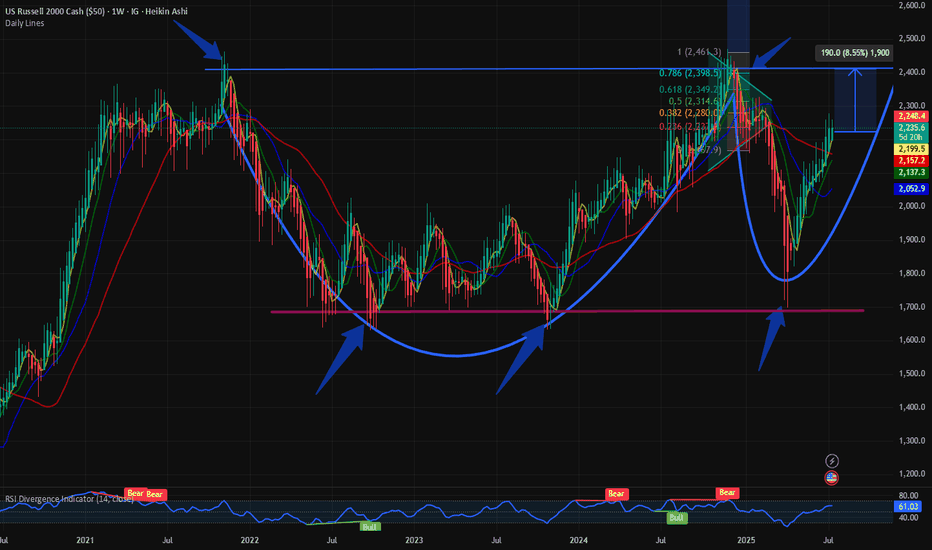Click the US flag economic event icon
This screenshot has height=550, width=932.
click(x=832, y=477)
